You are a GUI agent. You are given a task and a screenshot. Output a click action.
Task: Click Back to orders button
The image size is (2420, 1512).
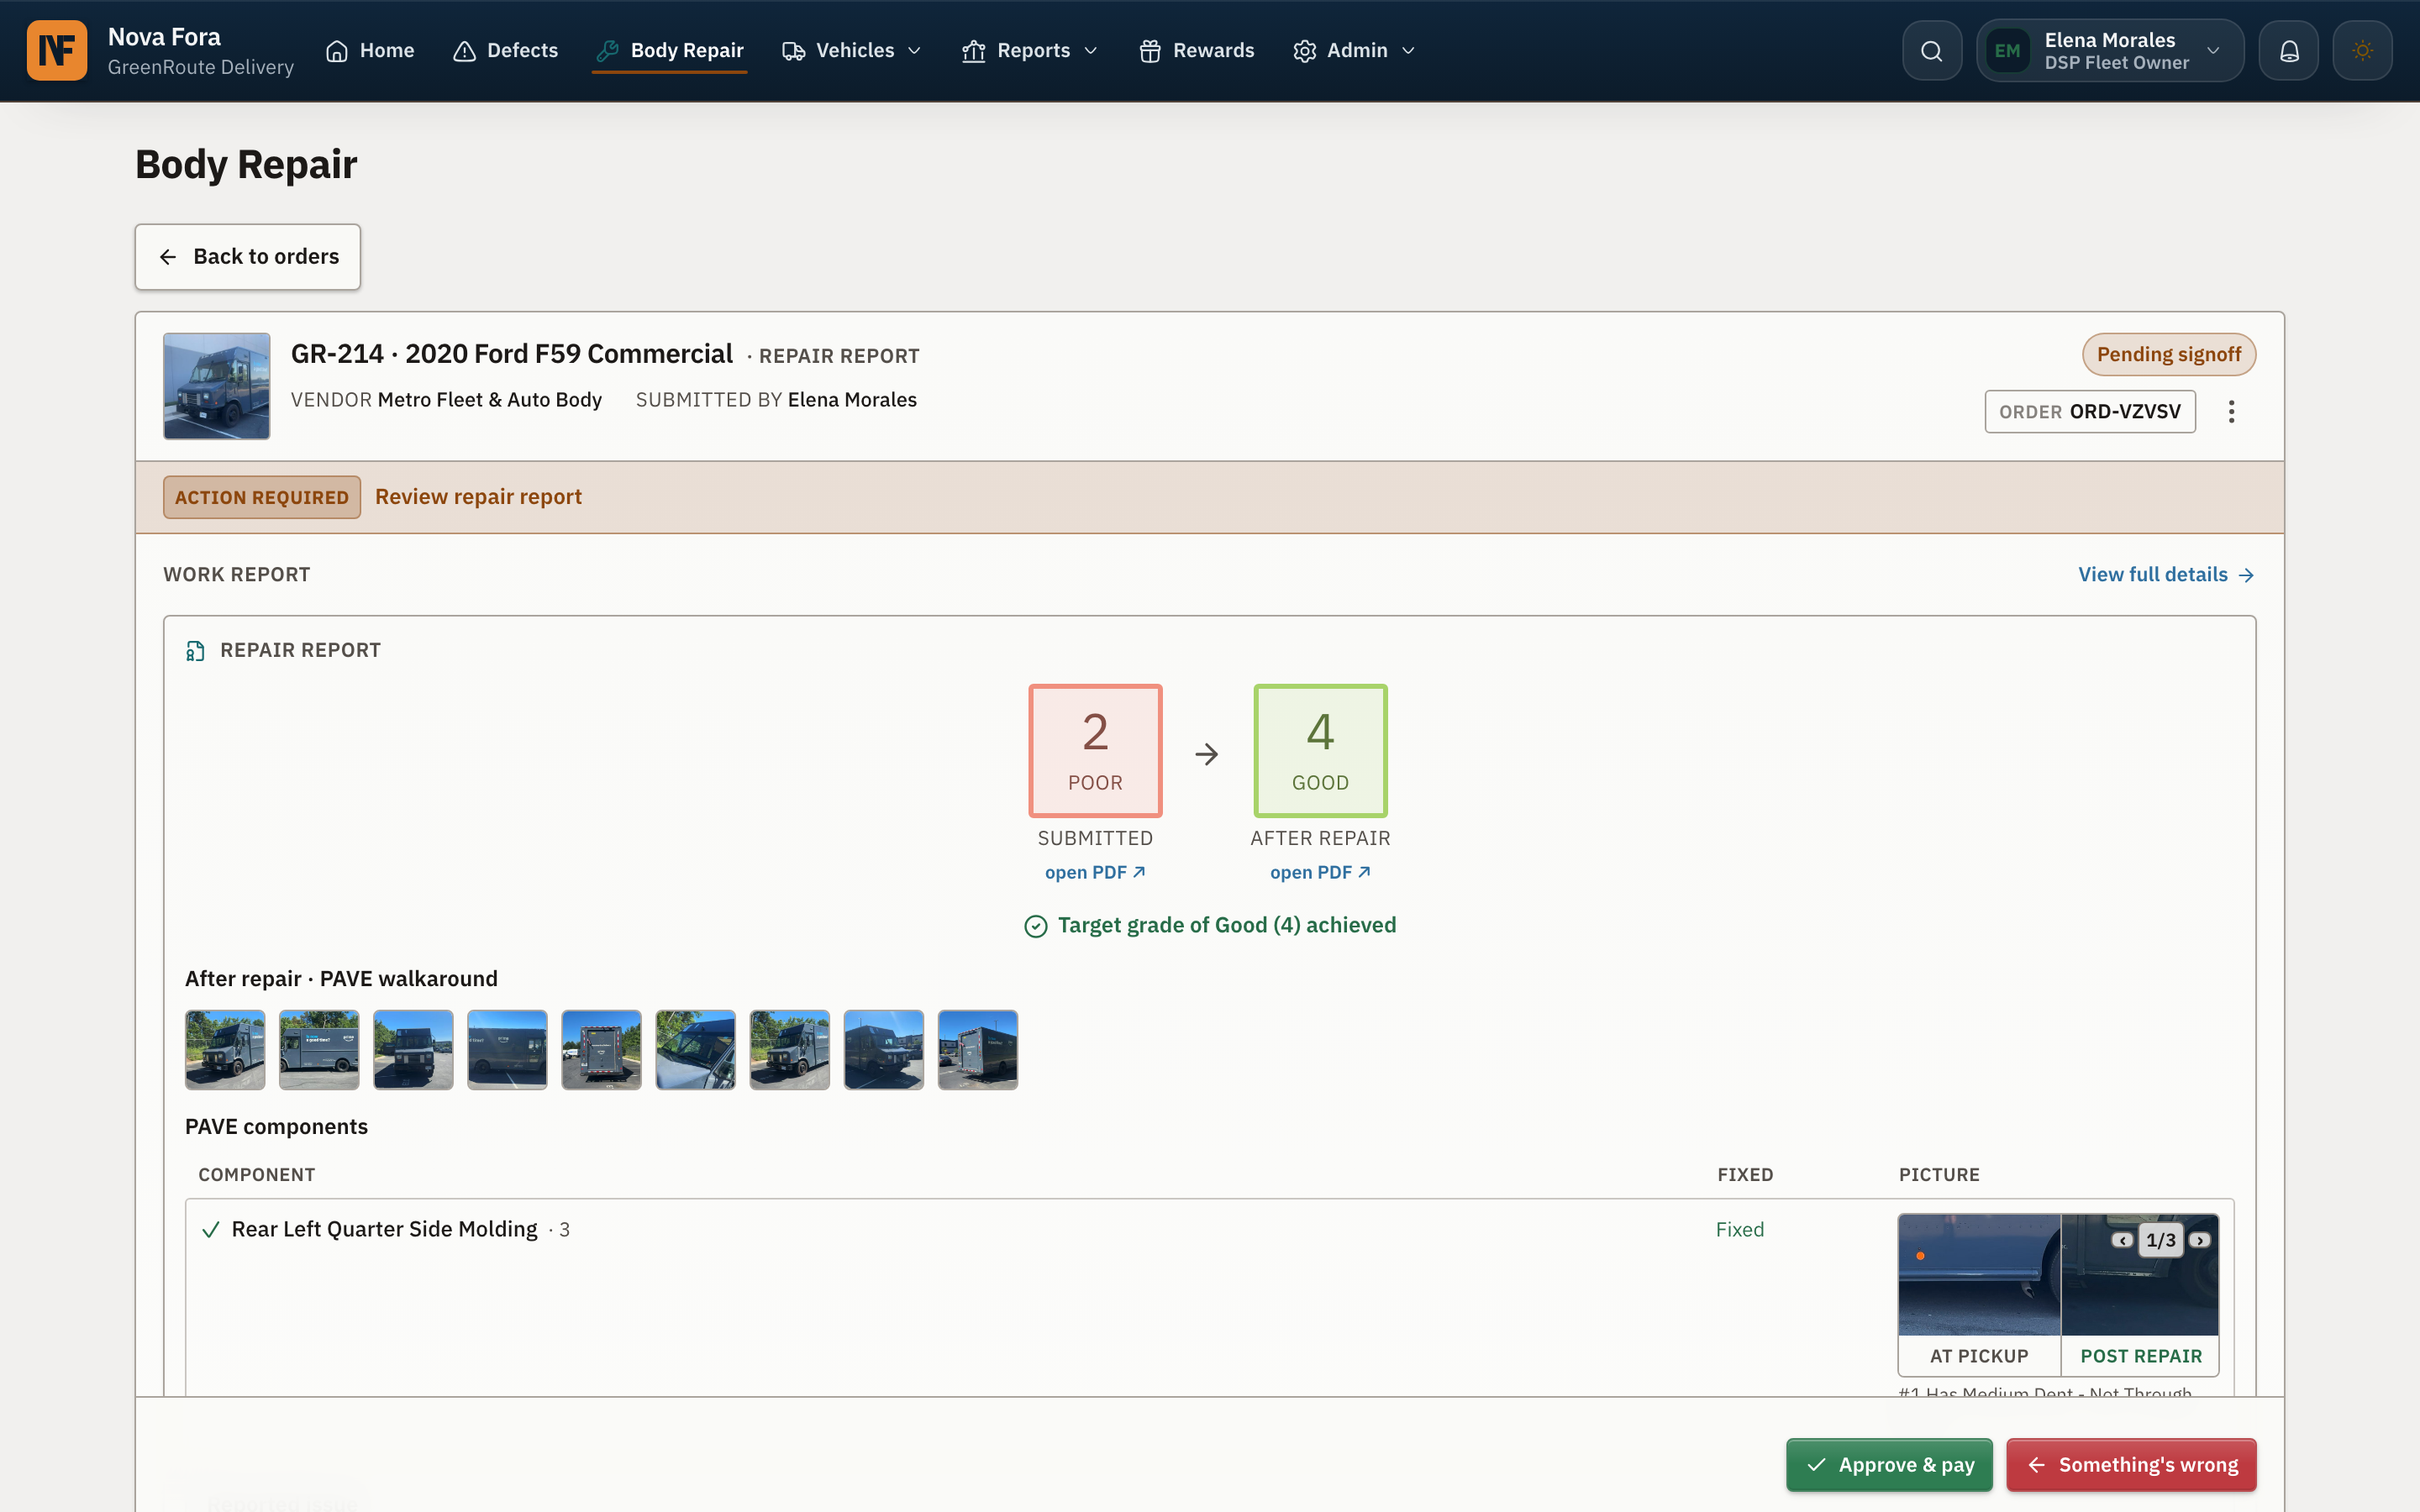[248, 257]
